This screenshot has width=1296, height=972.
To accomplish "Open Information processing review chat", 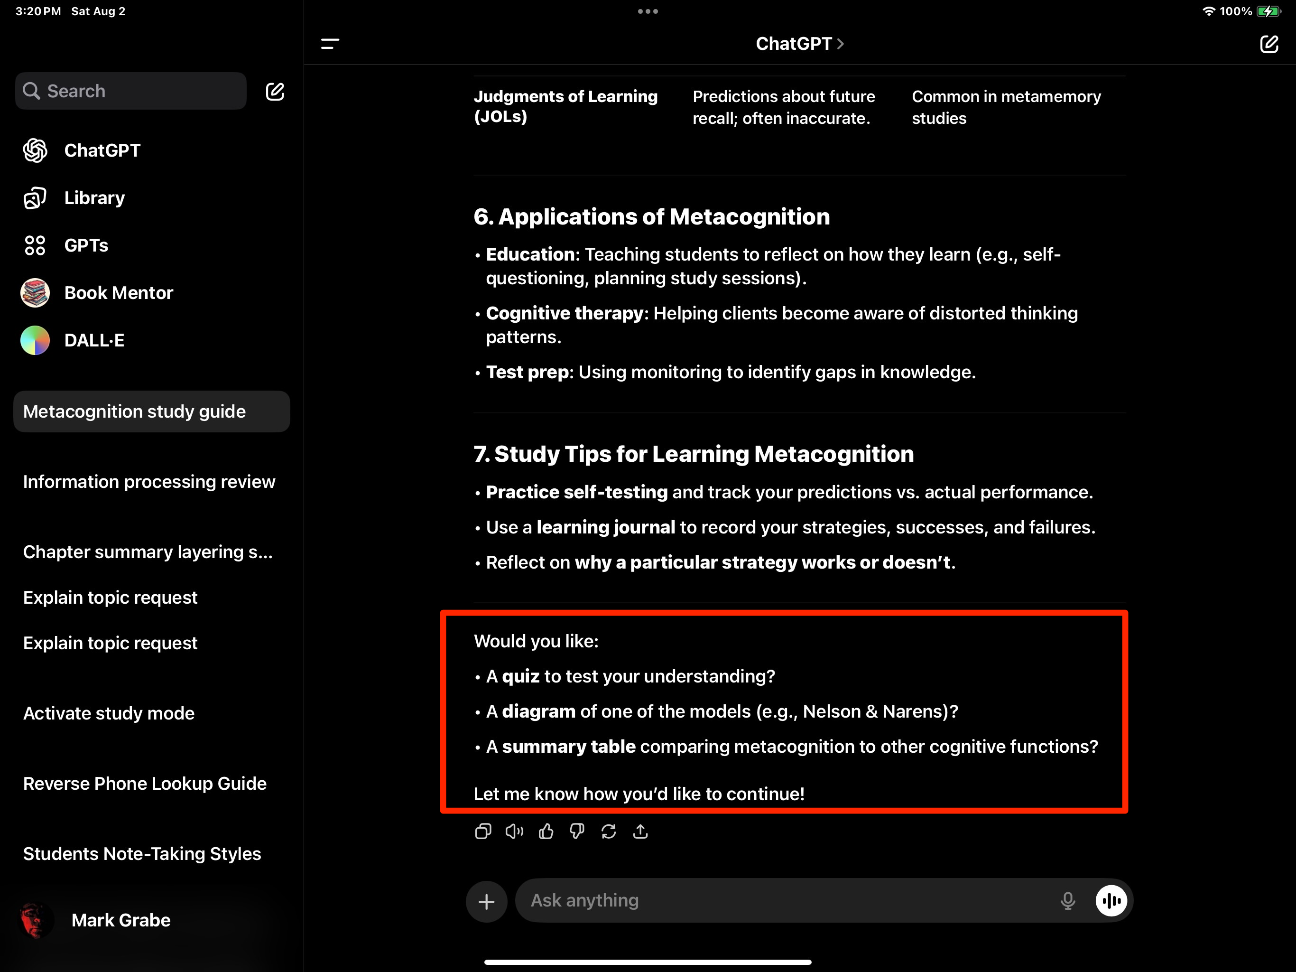I will tap(149, 482).
